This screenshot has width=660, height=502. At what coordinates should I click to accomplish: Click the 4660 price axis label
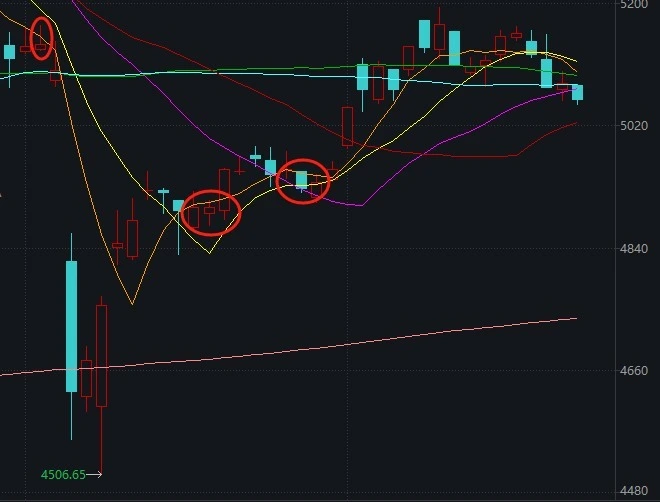click(x=634, y=370)
